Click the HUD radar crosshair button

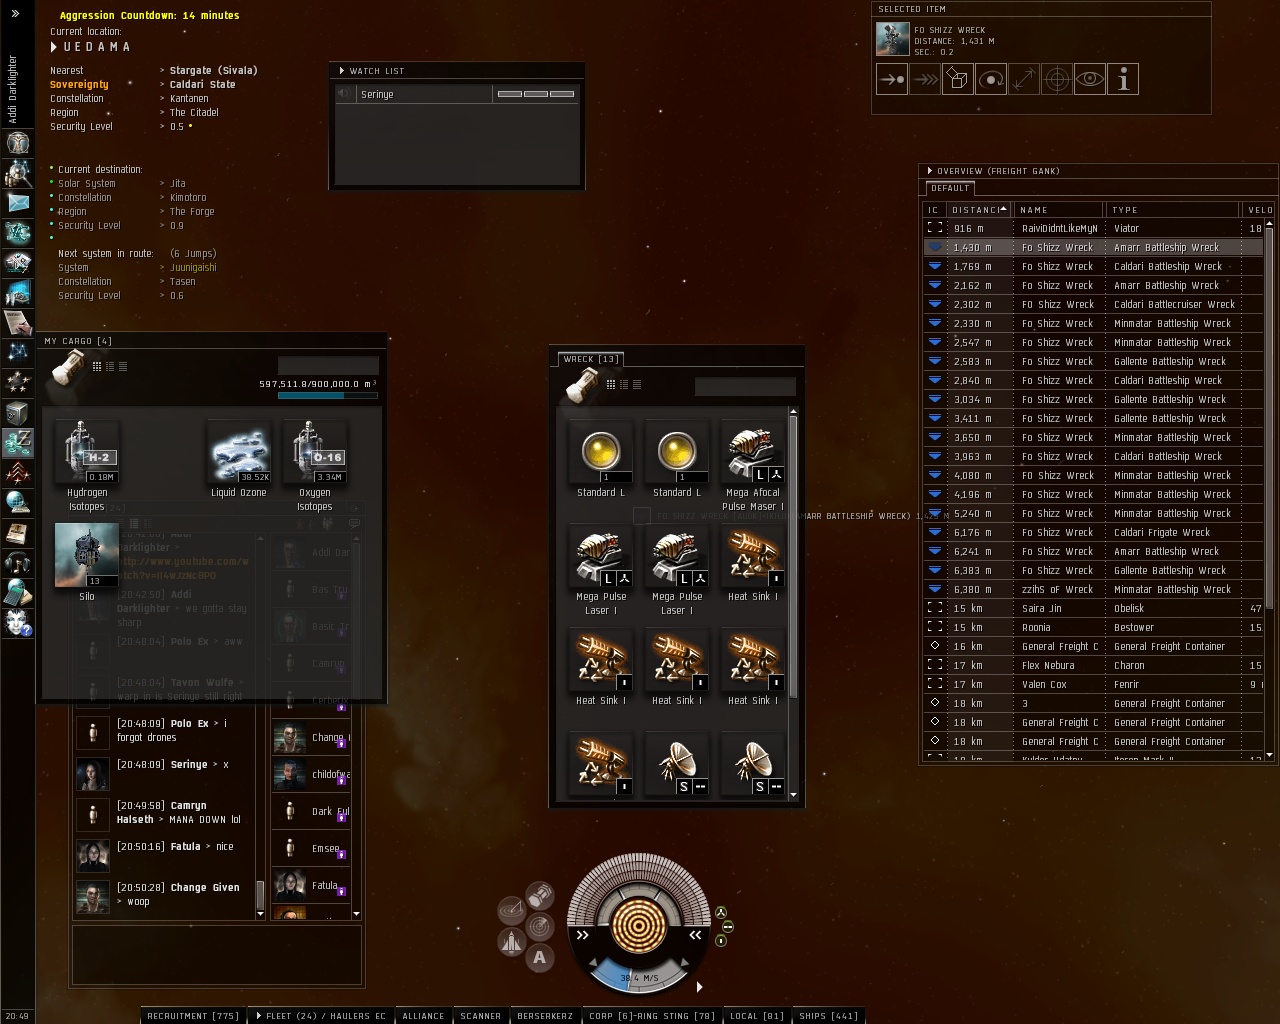[540, 927]
